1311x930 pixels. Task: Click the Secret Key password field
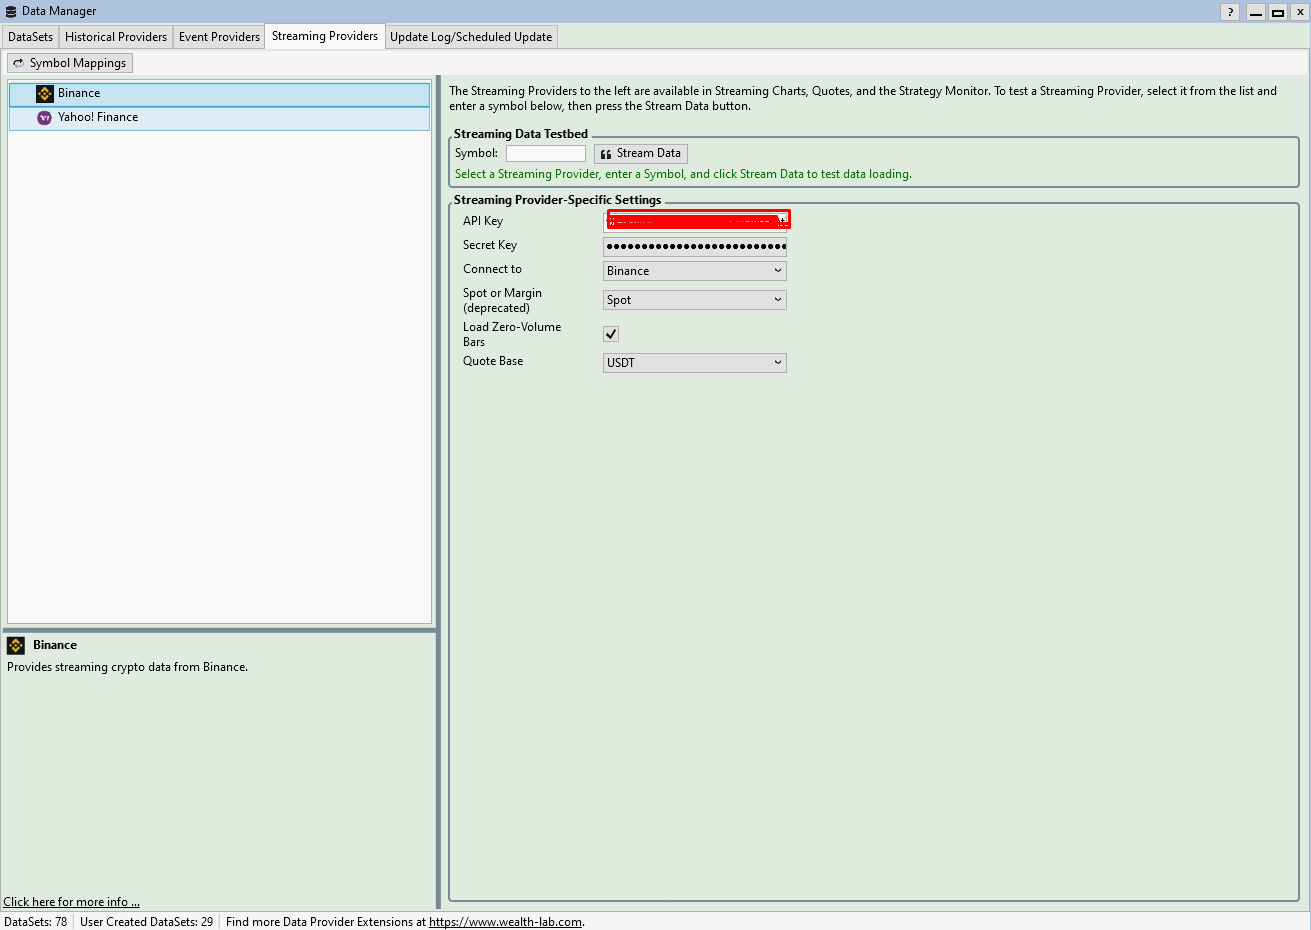(695, 246)
